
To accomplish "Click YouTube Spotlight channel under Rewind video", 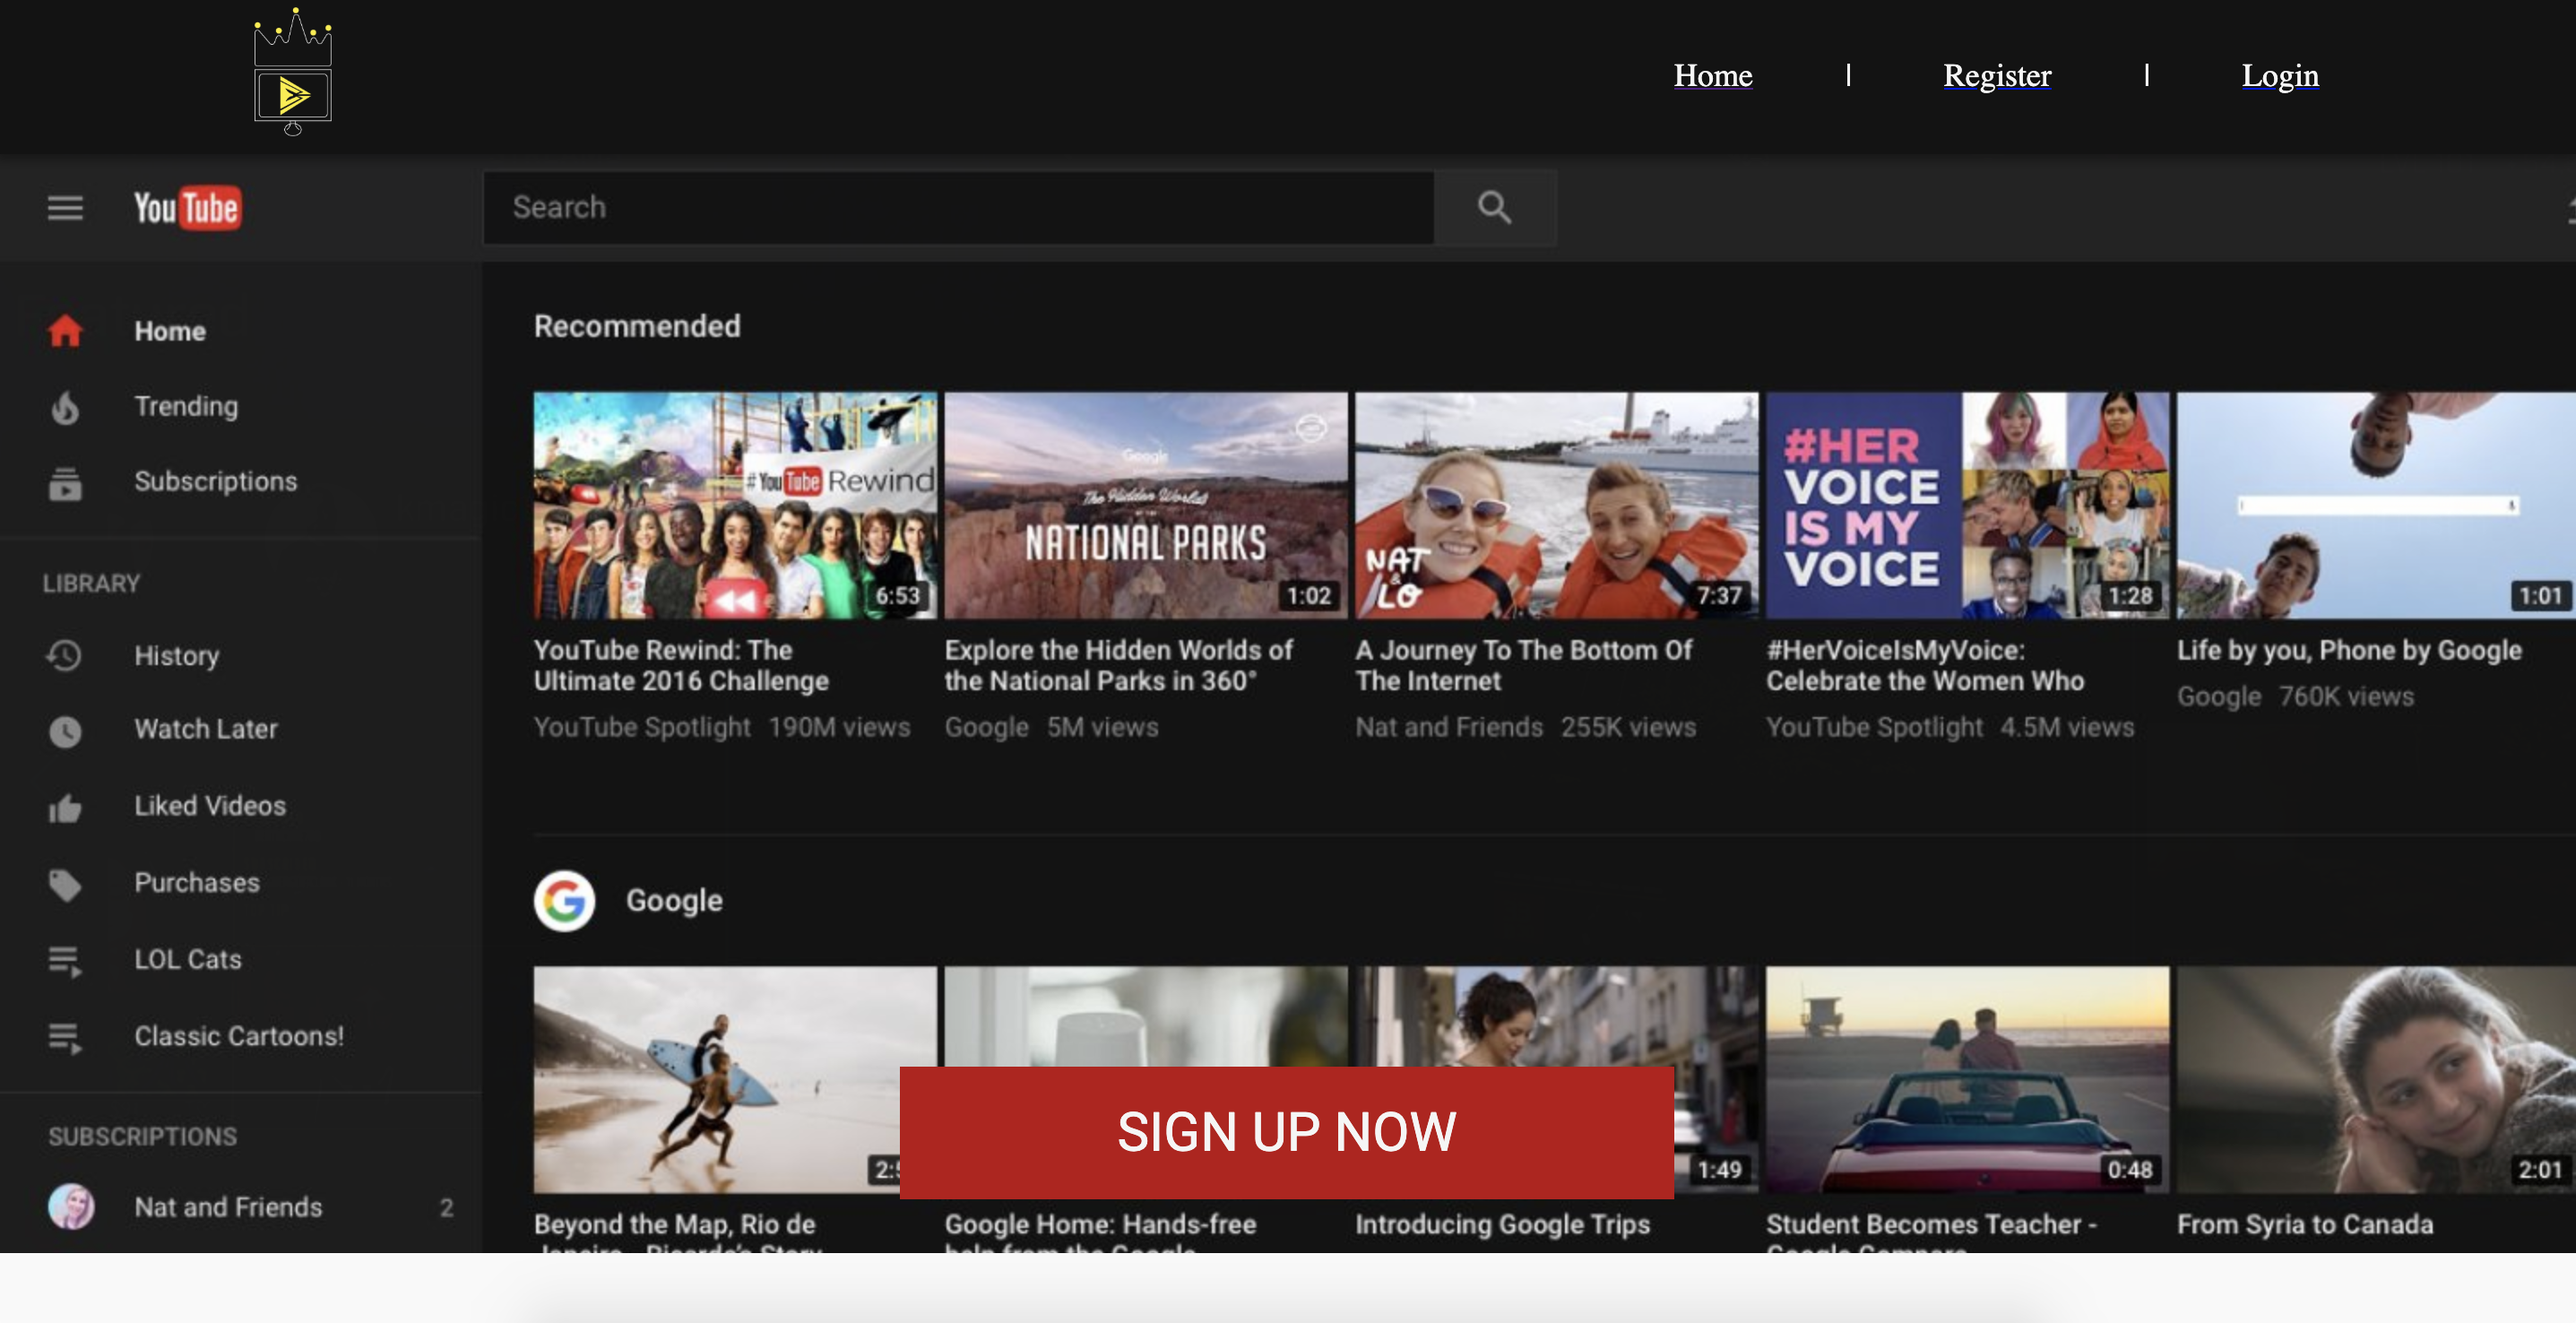I will click(642, 727).
